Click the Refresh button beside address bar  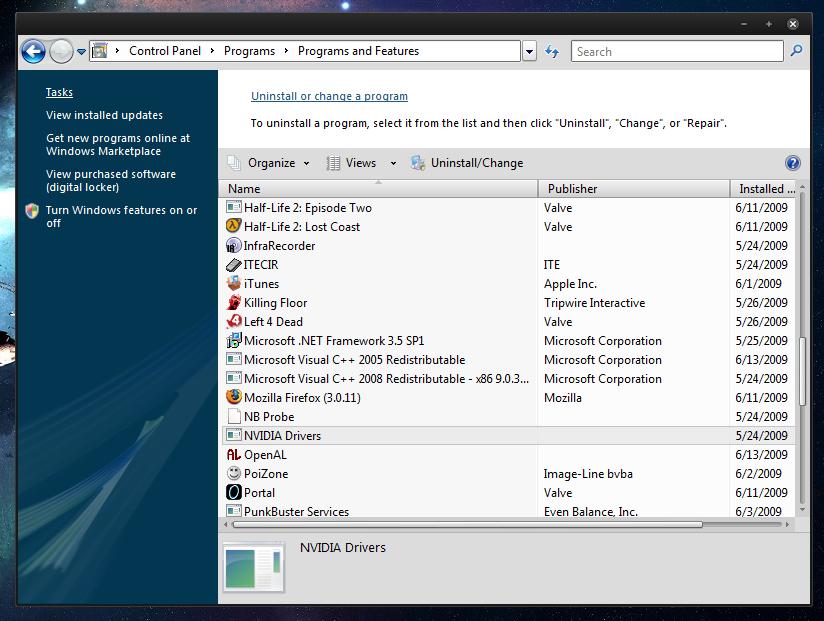pyautogui.click(x=552, y=51)
